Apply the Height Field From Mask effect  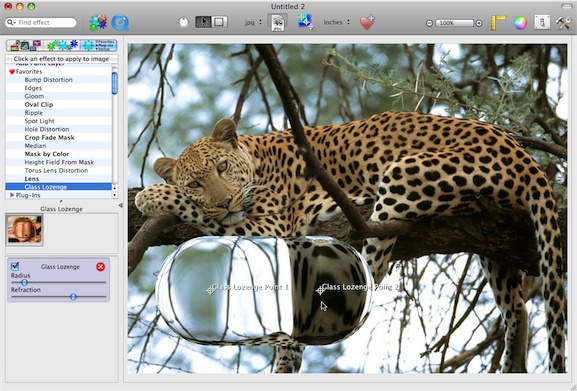pyautogui.click(x=59, y=162)
